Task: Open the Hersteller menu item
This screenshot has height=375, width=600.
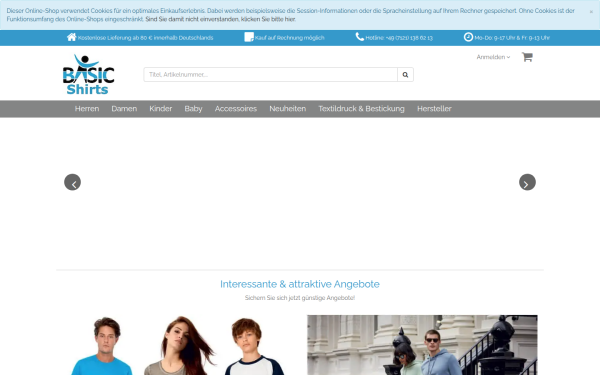Action: coord(434,109)
